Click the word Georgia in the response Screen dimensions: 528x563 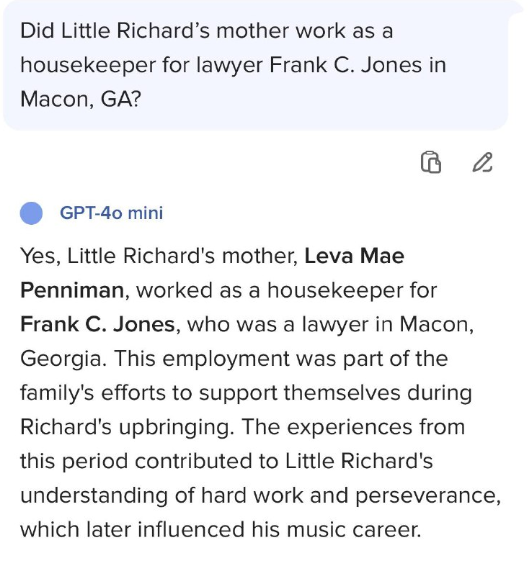click(61, 359)
